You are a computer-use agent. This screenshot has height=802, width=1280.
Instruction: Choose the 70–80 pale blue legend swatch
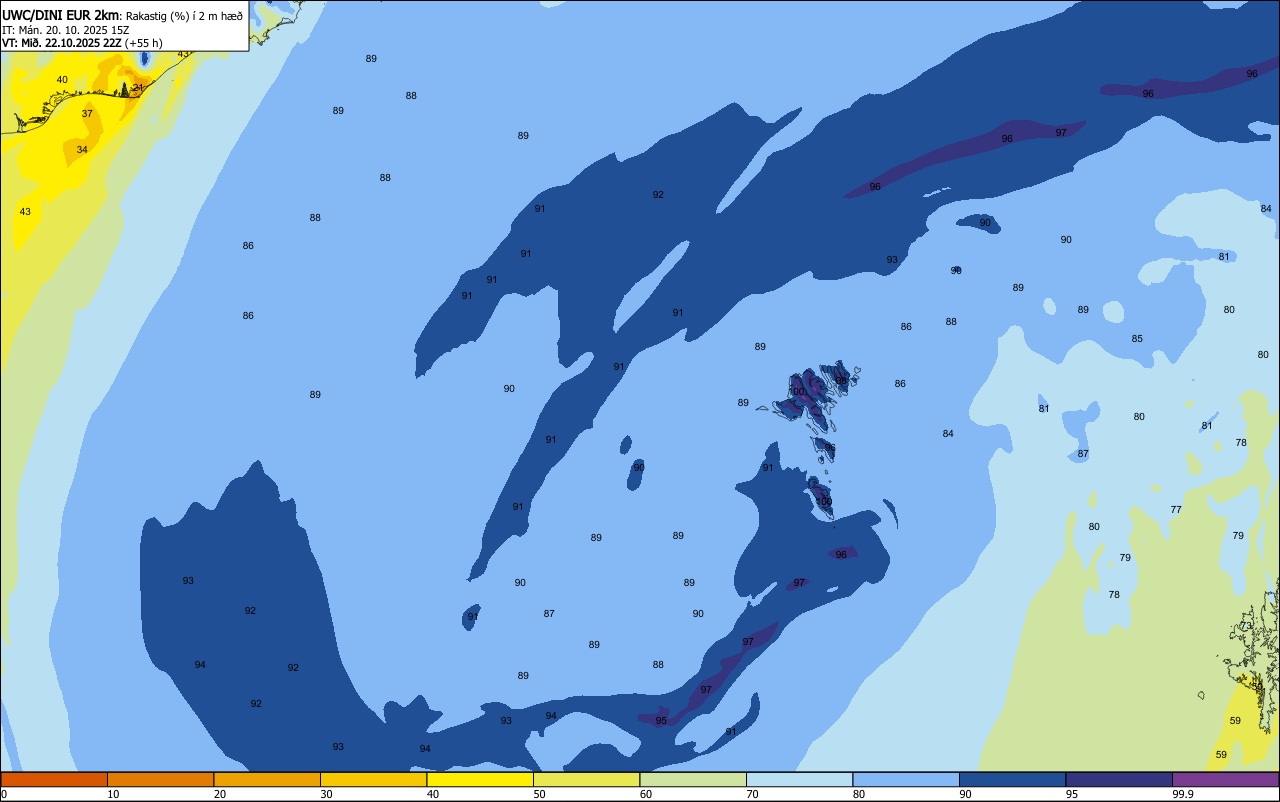799,780
